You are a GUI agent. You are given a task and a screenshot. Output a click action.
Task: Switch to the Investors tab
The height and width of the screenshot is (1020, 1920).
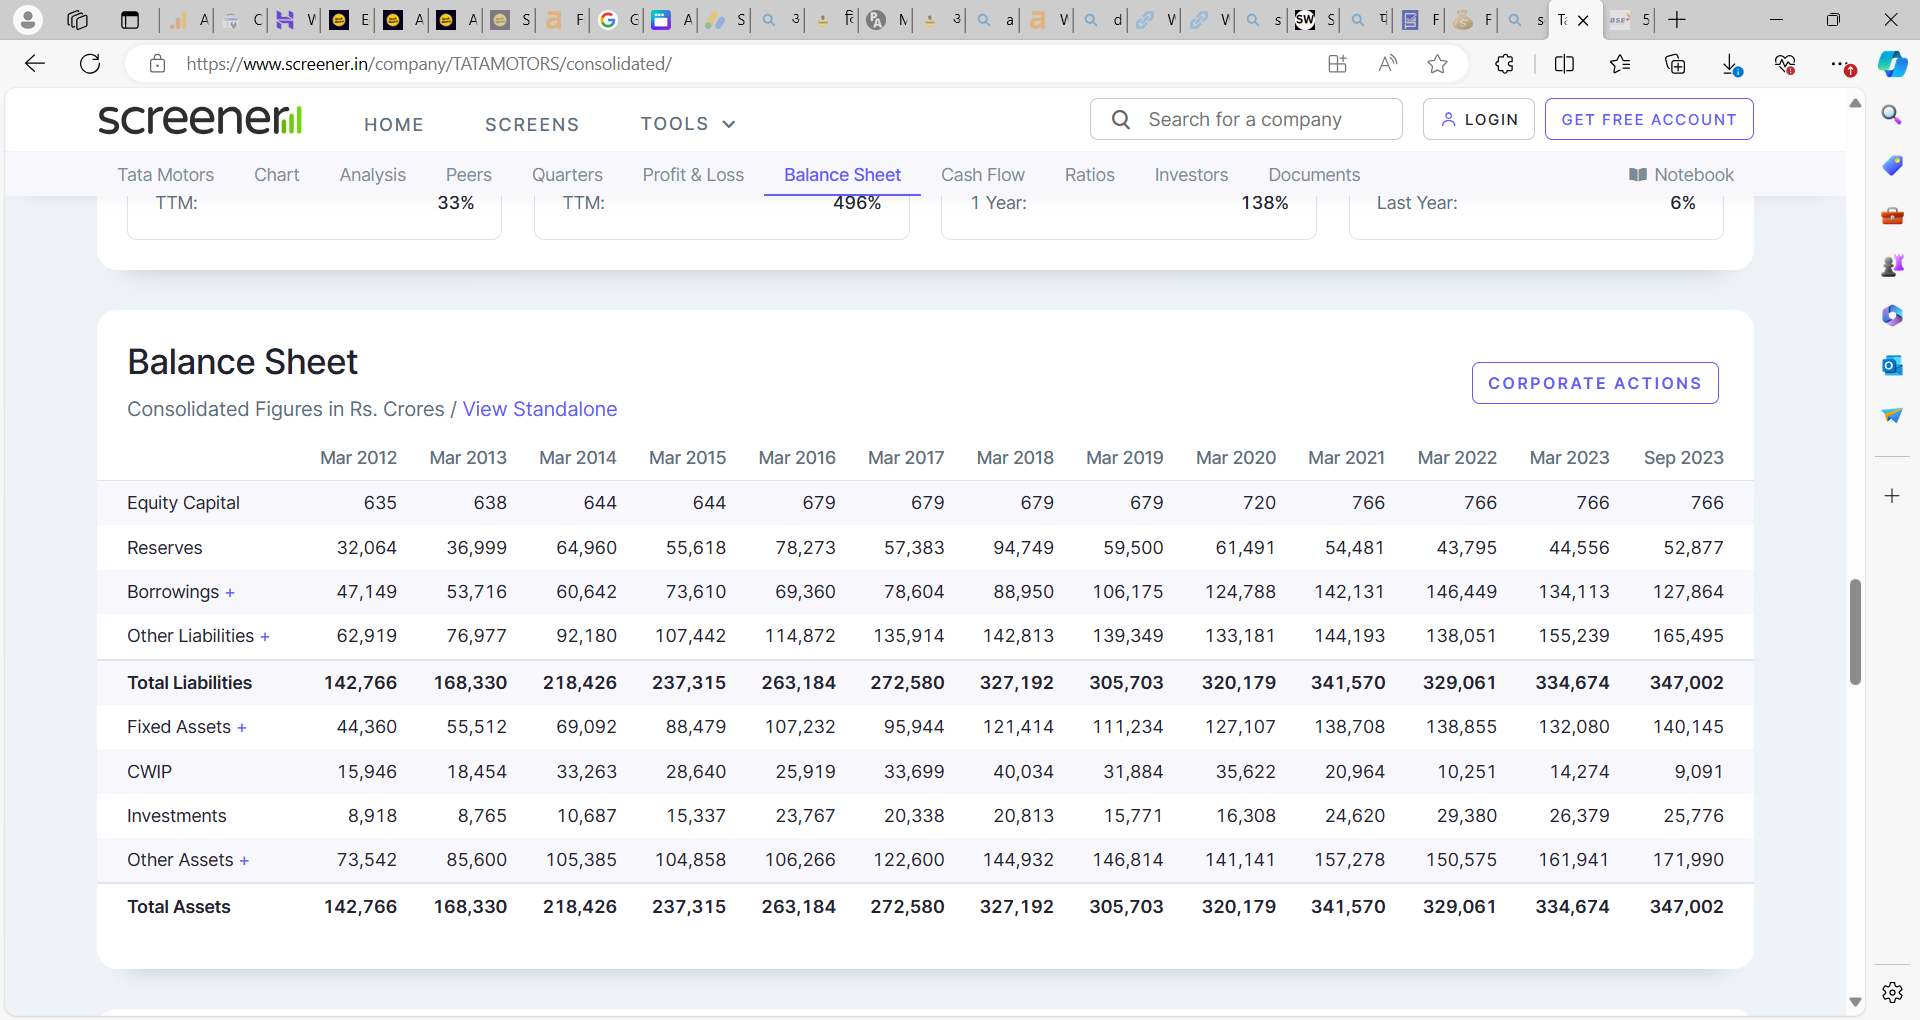(1191, 175)
